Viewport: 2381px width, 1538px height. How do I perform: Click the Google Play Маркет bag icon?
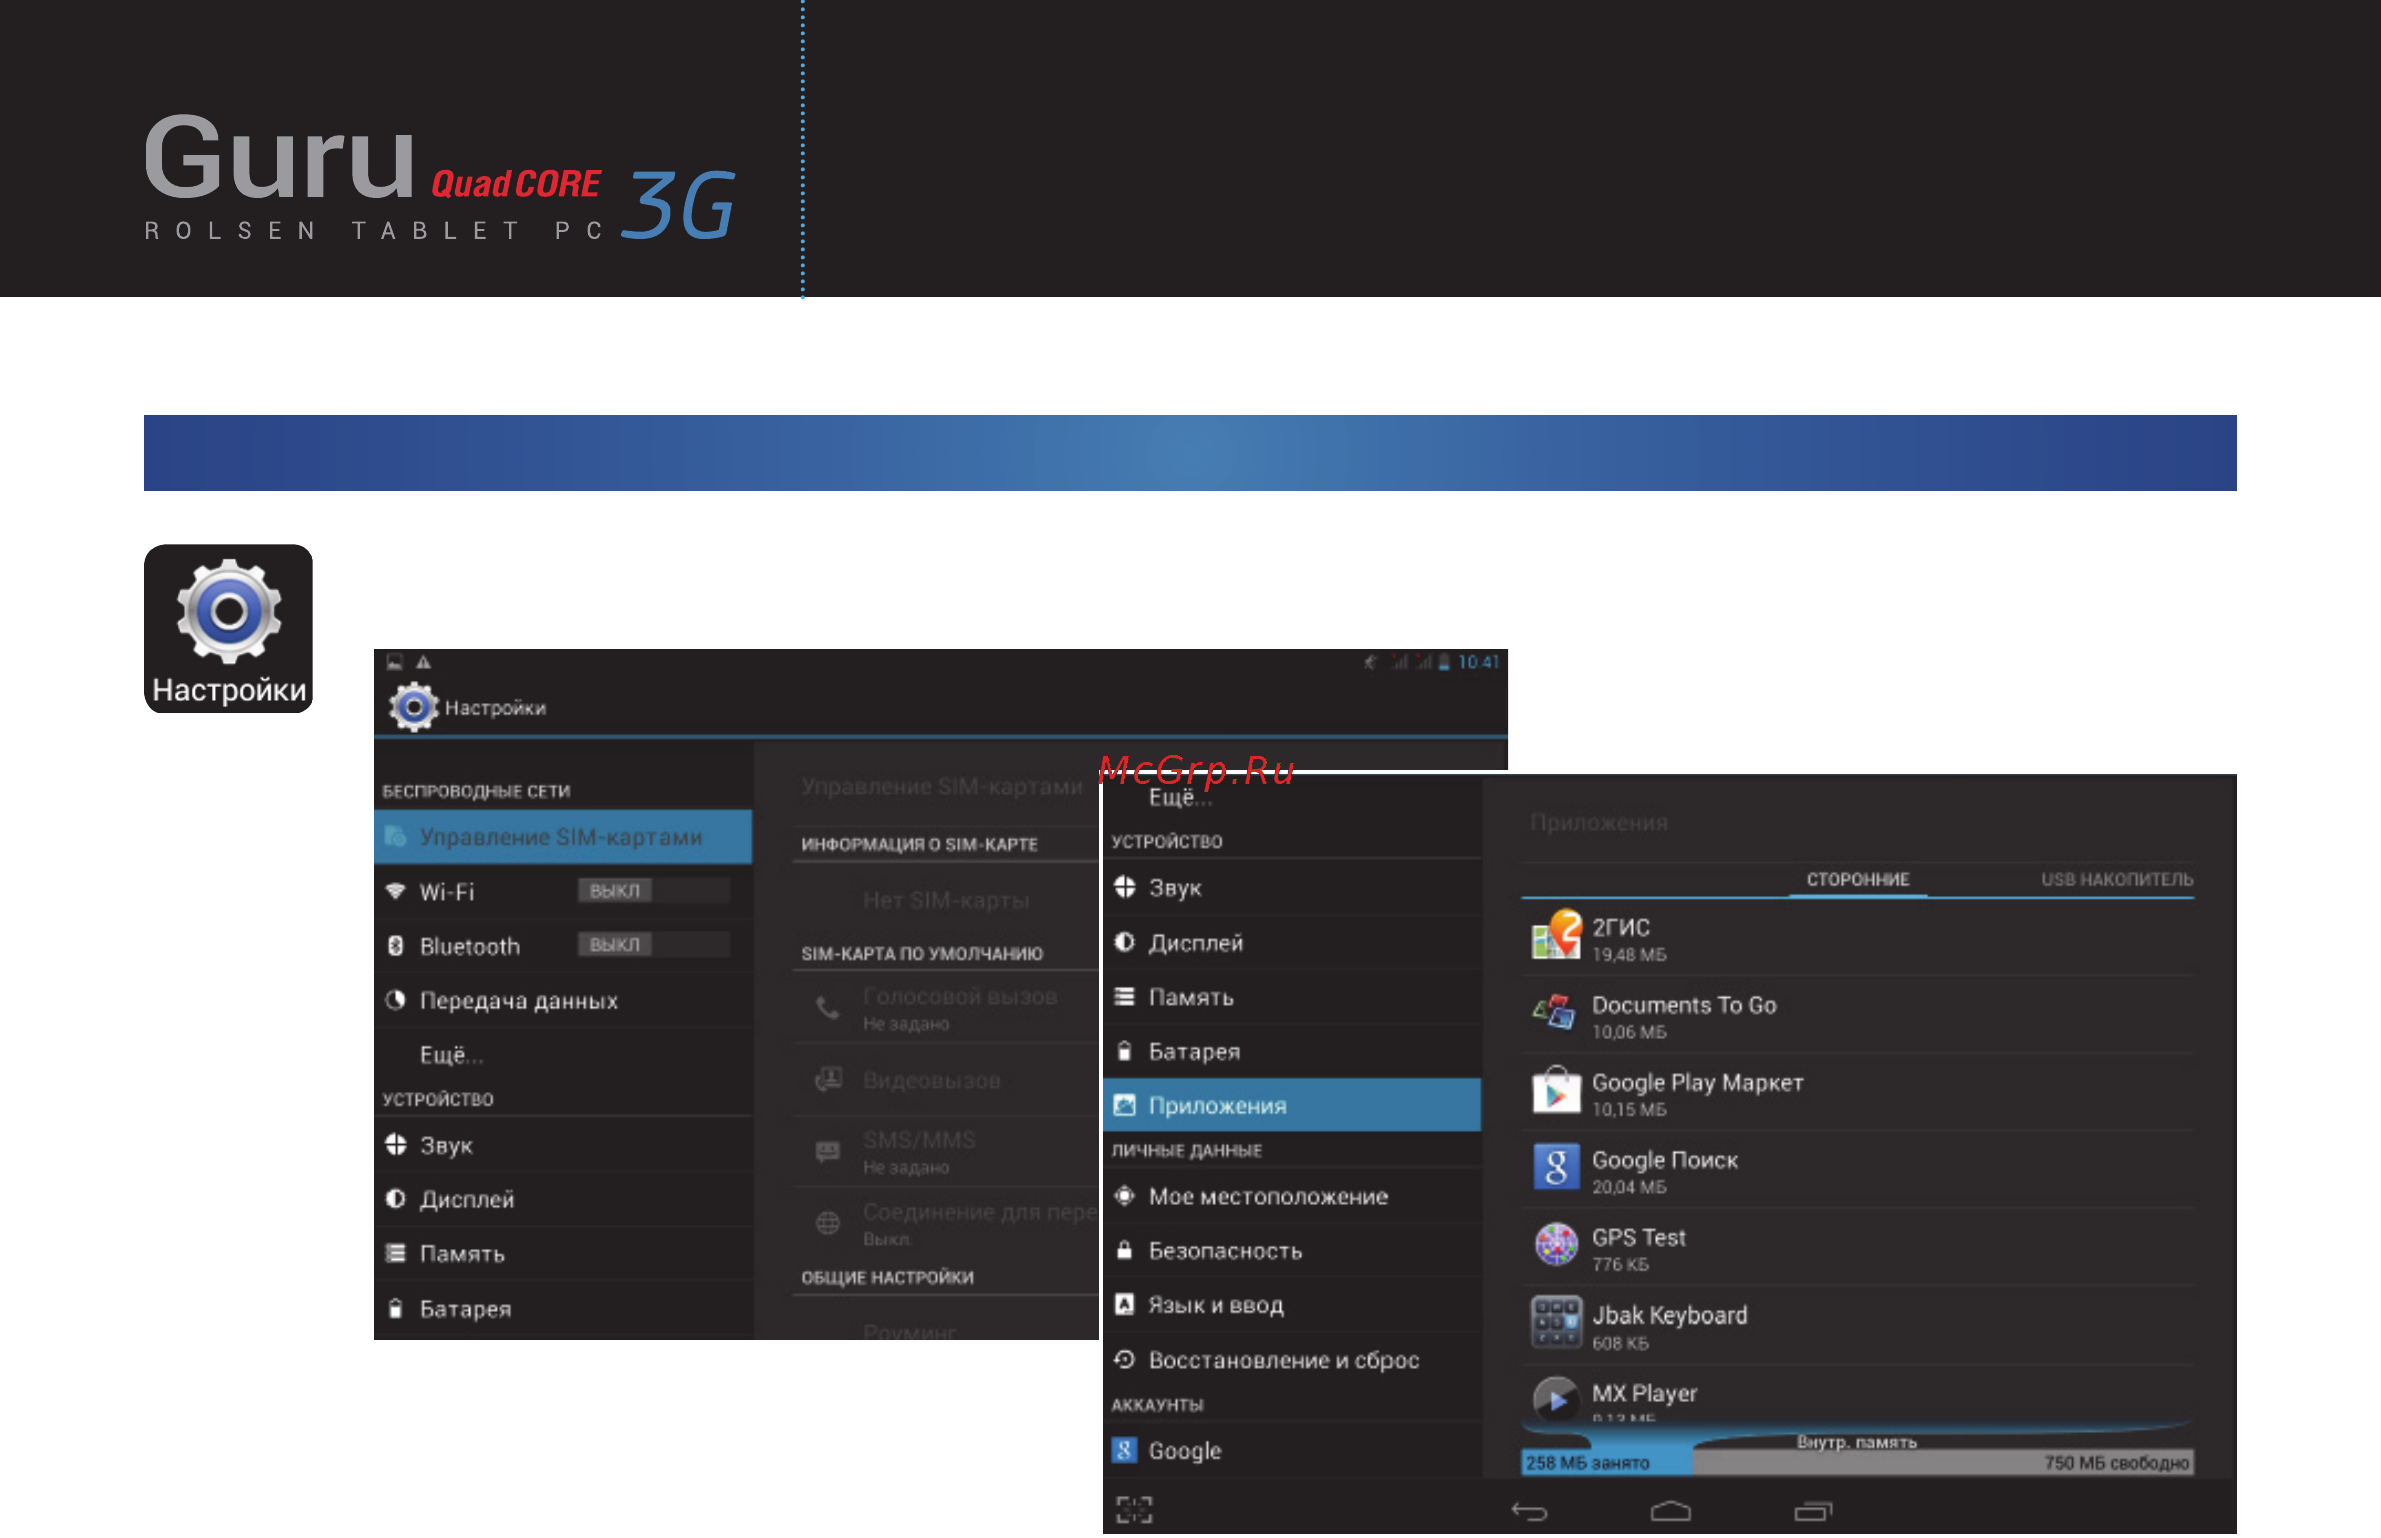[x=1556, y=1090]
